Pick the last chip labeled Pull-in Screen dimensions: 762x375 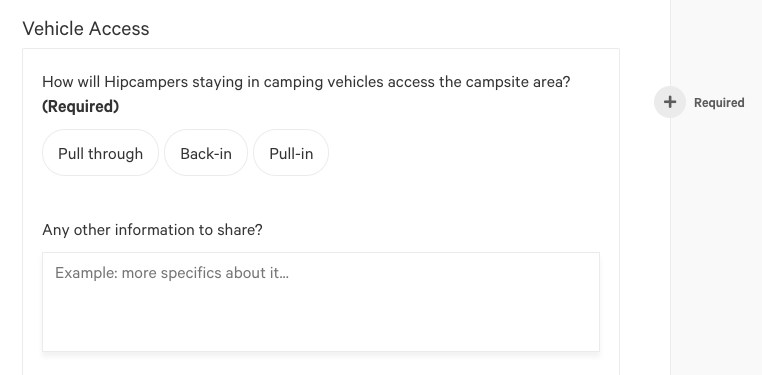coord(291,153)
